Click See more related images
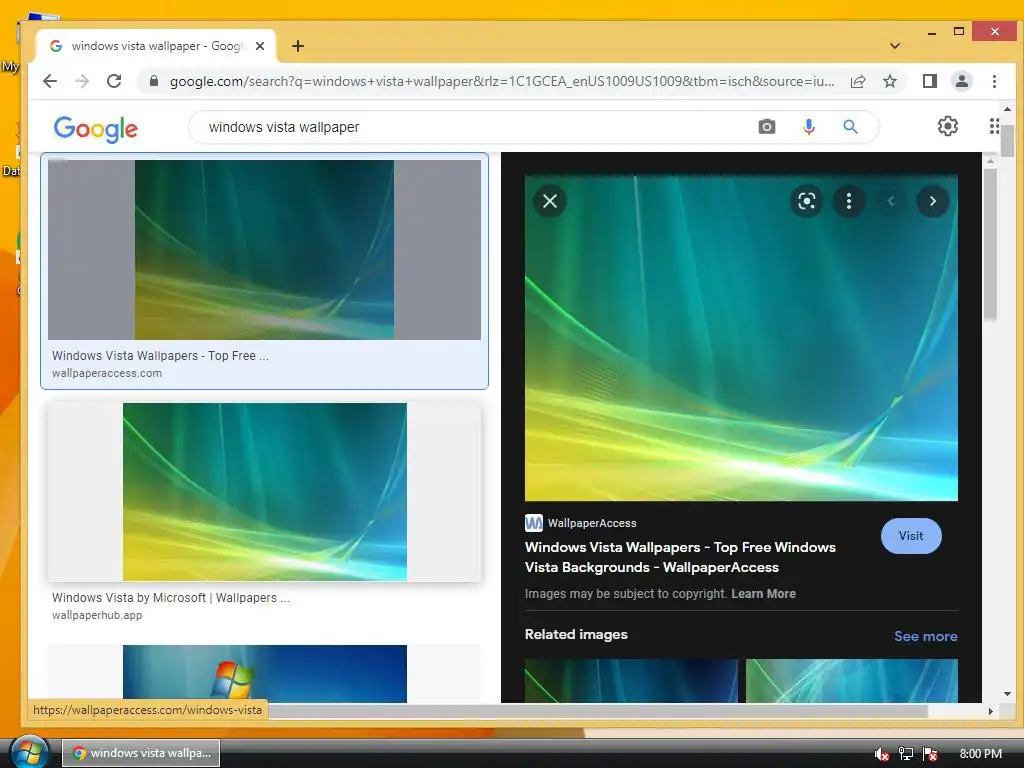The image size is (1024, 768). tap(925, 636)
